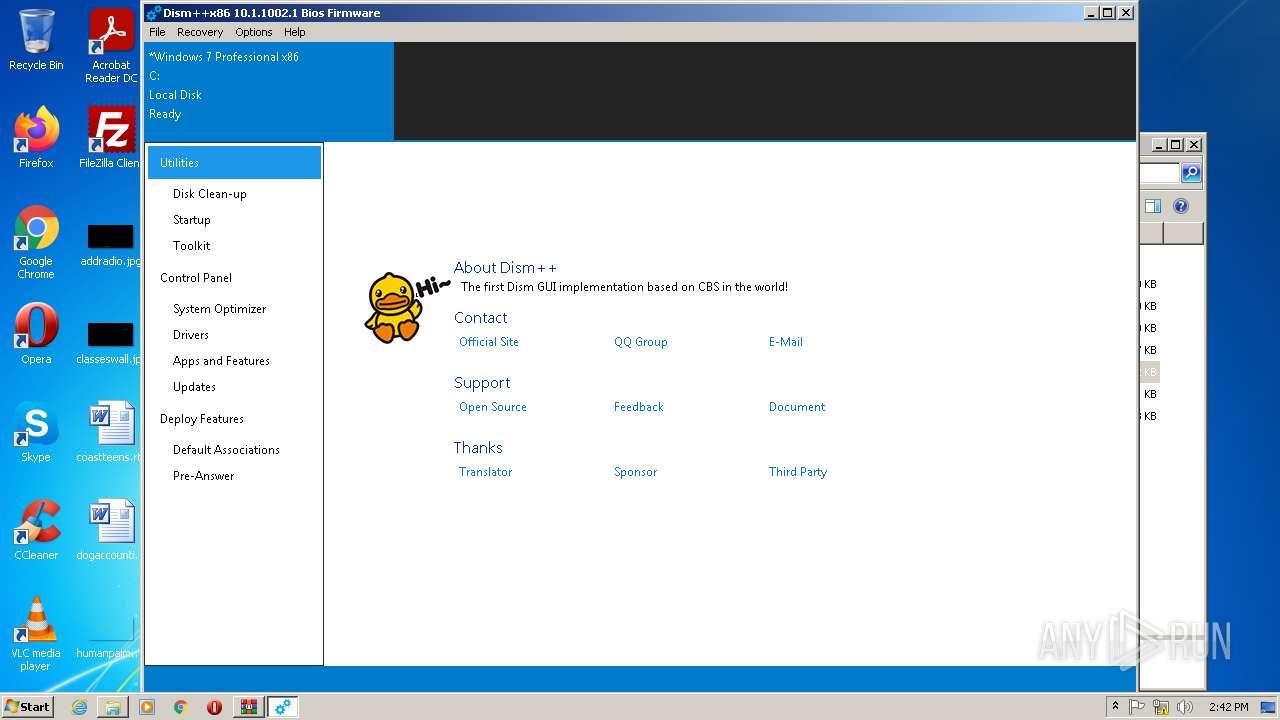This screenshot has height=720, width=1280.
Task: Click the clock showing 2:42 PM
Action: click(x=1228, y=707)
